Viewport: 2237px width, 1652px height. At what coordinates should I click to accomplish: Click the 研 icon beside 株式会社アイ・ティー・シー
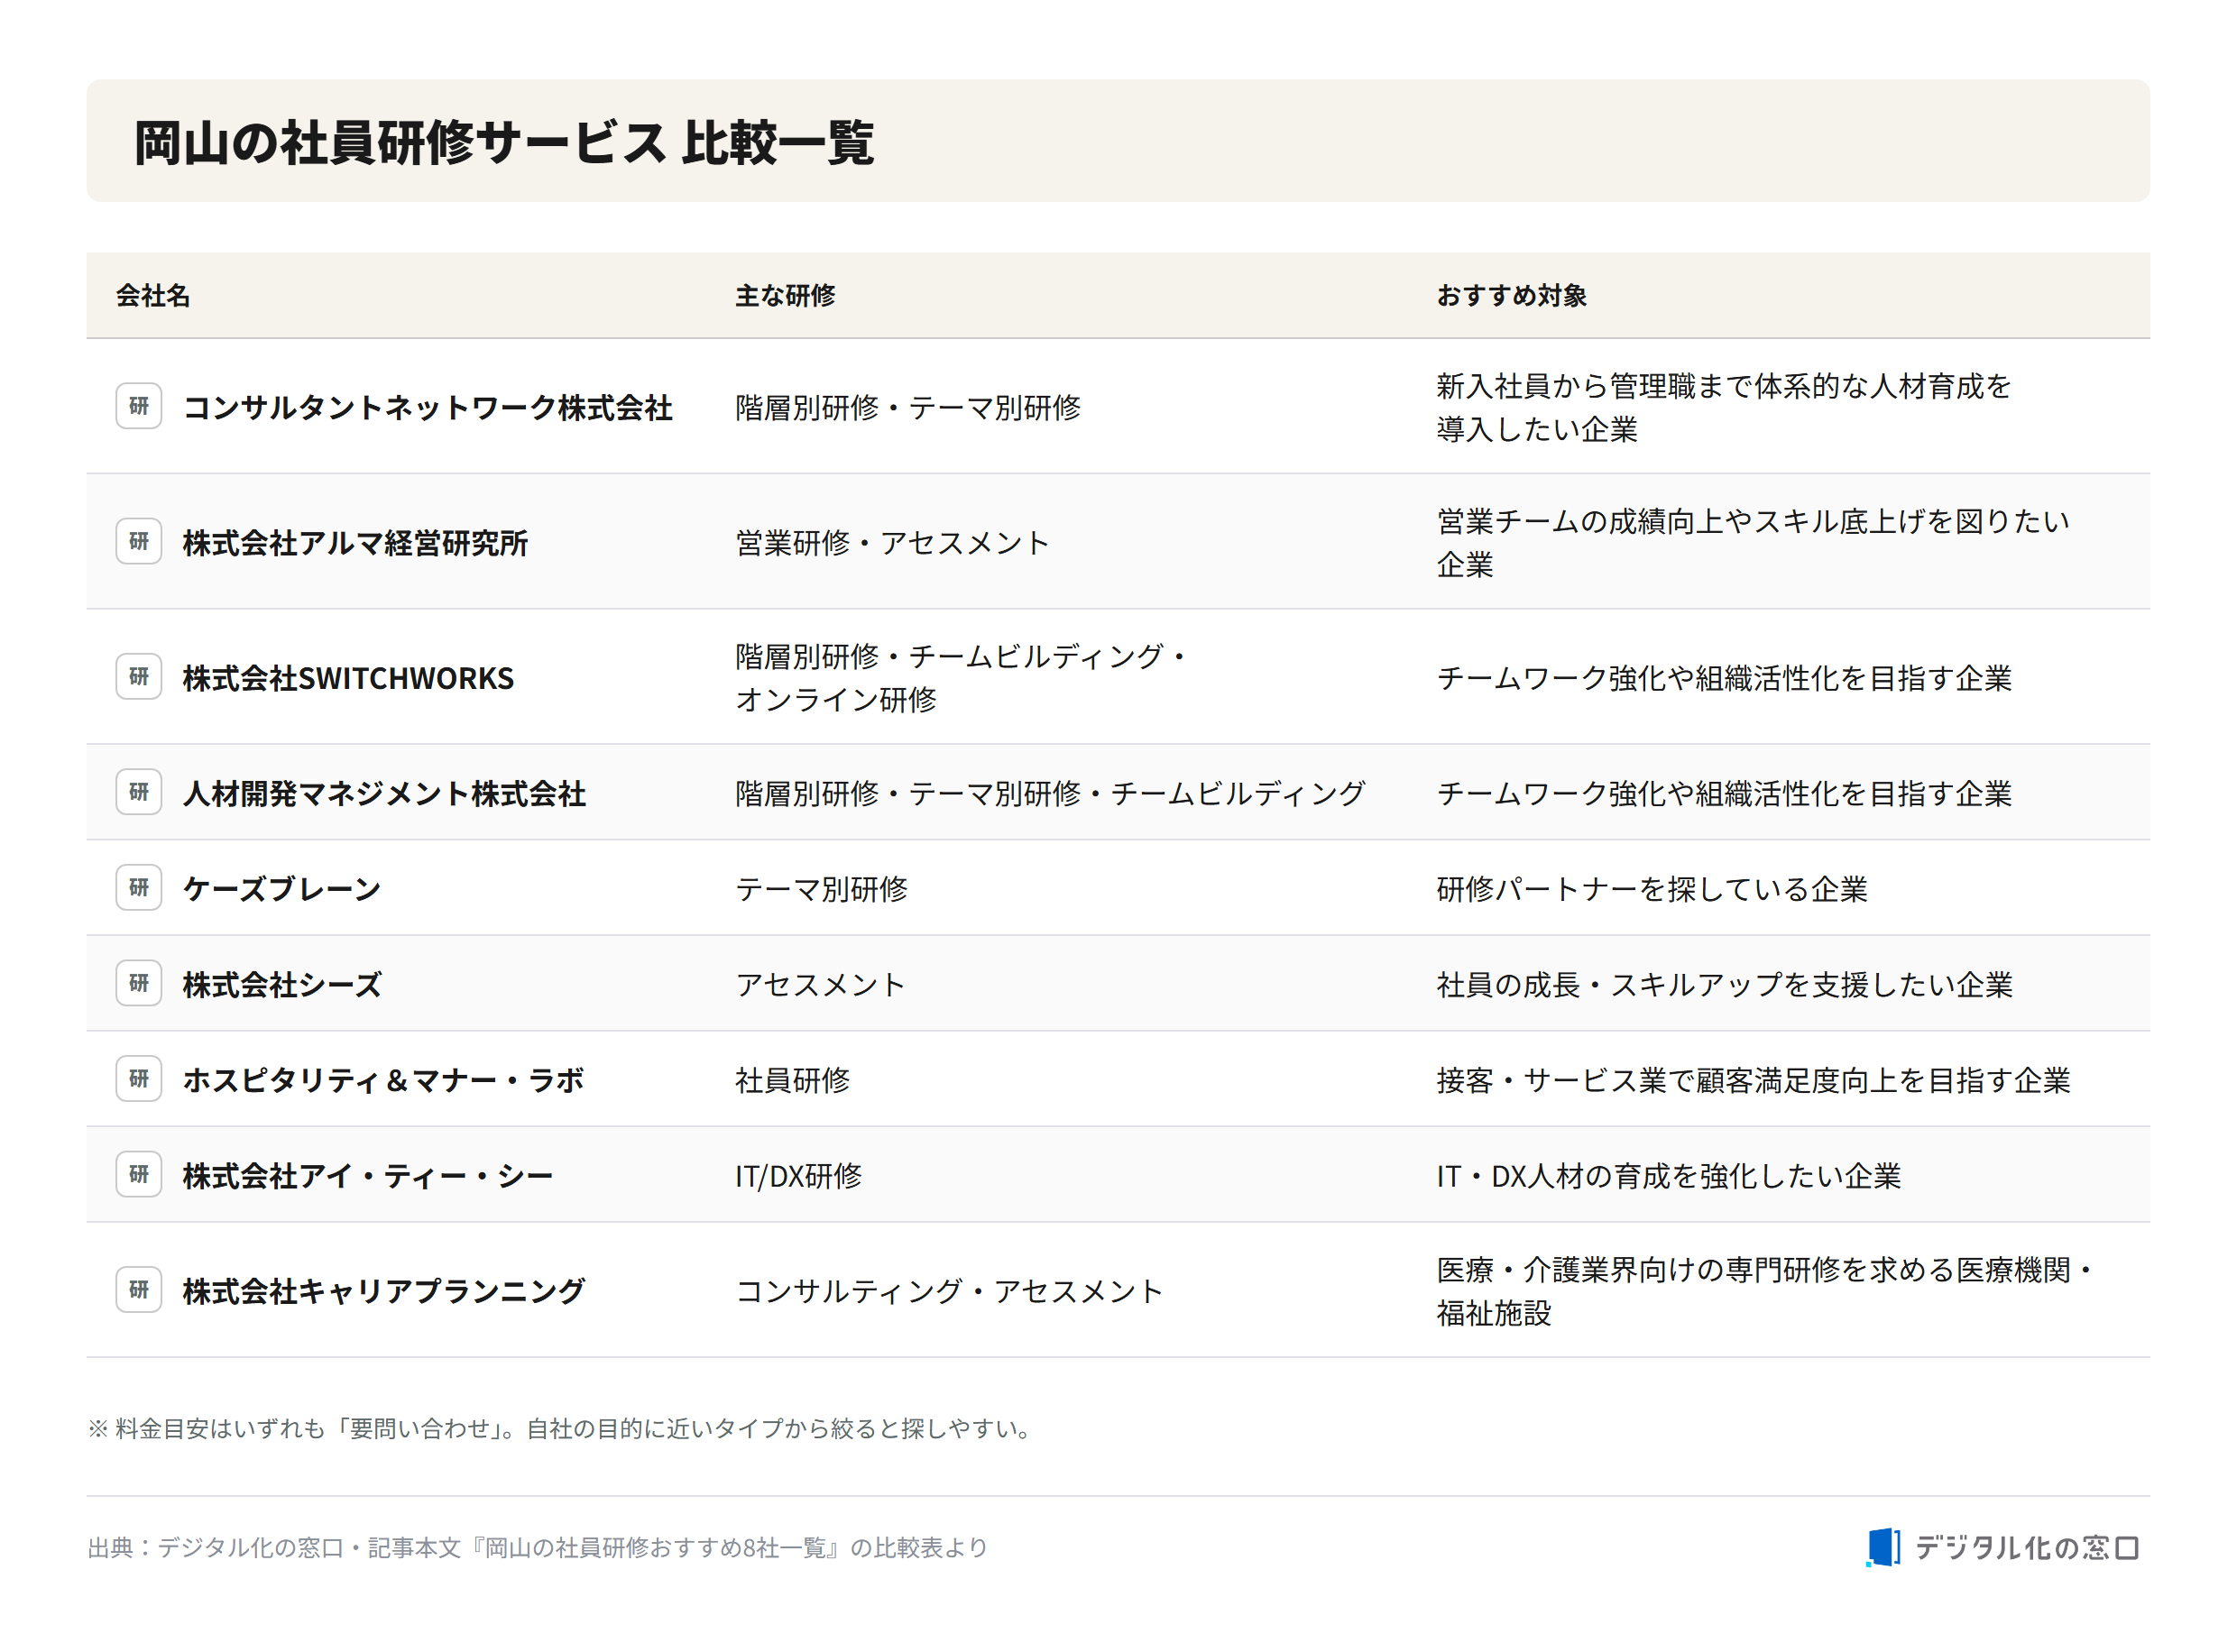139,1175
